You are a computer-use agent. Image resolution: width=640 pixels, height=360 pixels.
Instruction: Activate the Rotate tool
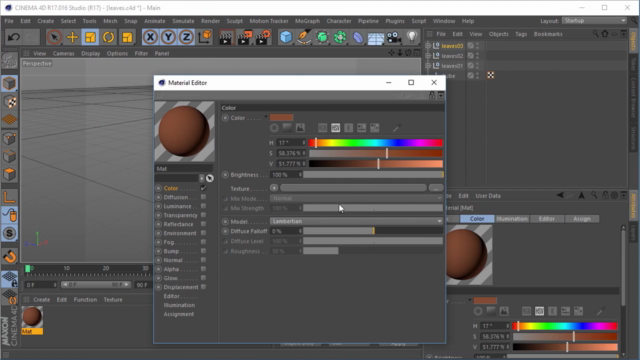[x=109, y=37]
